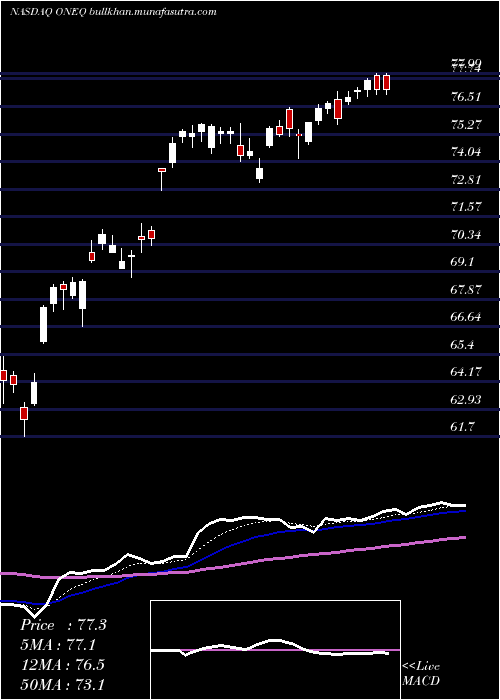
Task: Click the 76.51 price axis label
Action: (x=466, y=96)
